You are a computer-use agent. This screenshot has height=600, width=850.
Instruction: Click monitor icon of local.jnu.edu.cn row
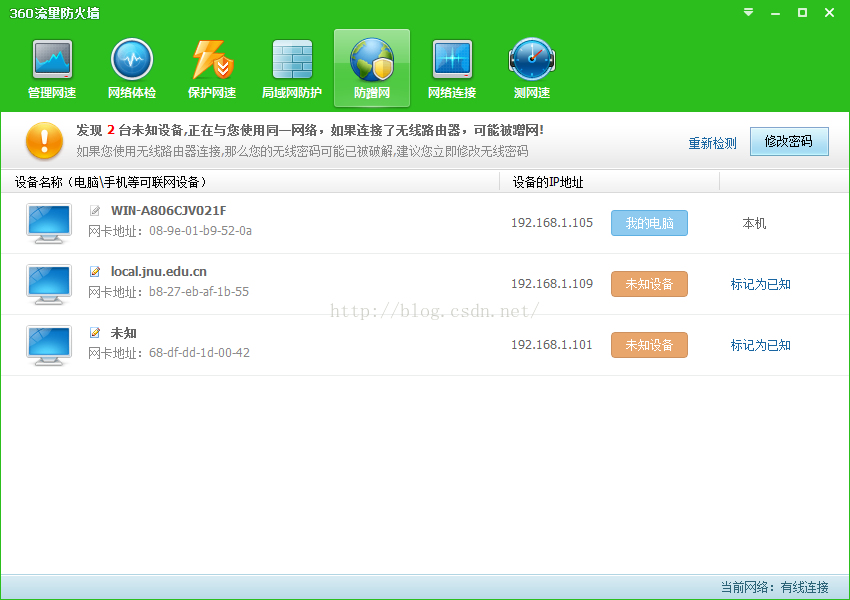(x=49, y=285)
